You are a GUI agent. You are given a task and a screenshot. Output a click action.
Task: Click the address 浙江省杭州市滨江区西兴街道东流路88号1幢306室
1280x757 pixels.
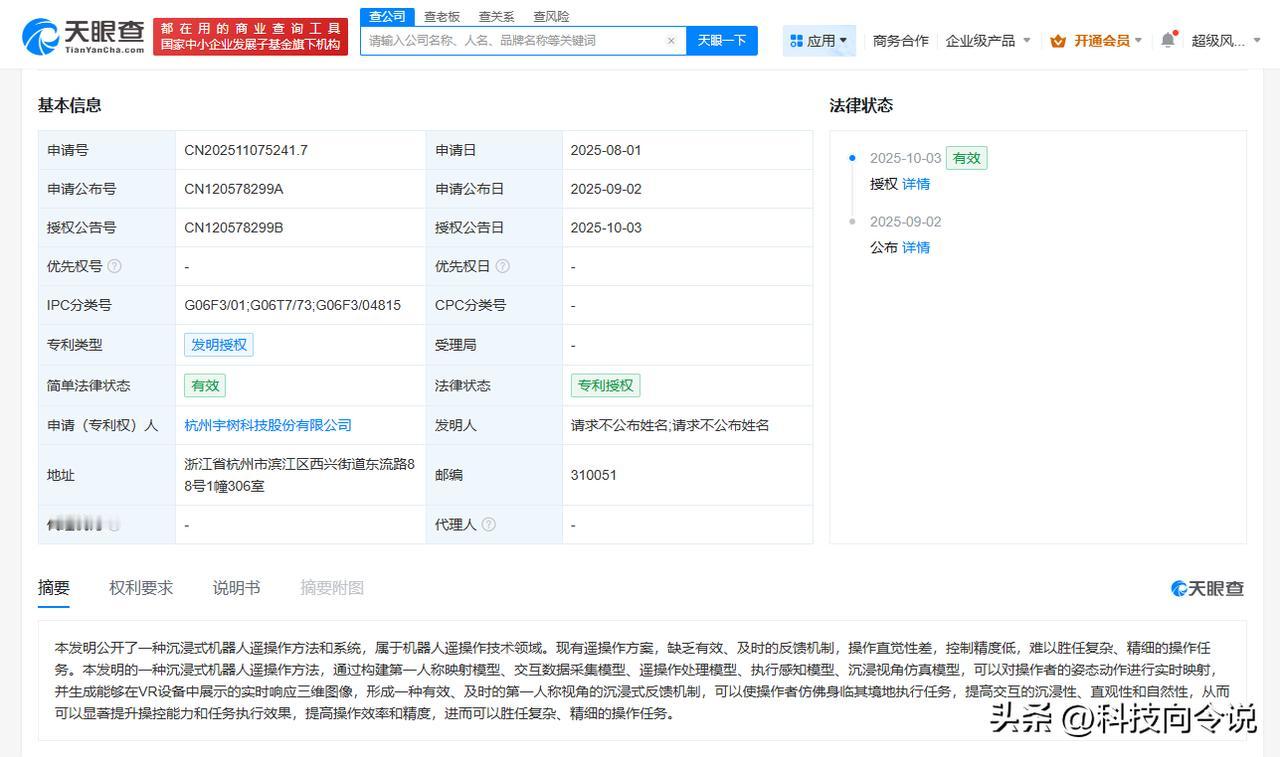(x=300, y=475)
